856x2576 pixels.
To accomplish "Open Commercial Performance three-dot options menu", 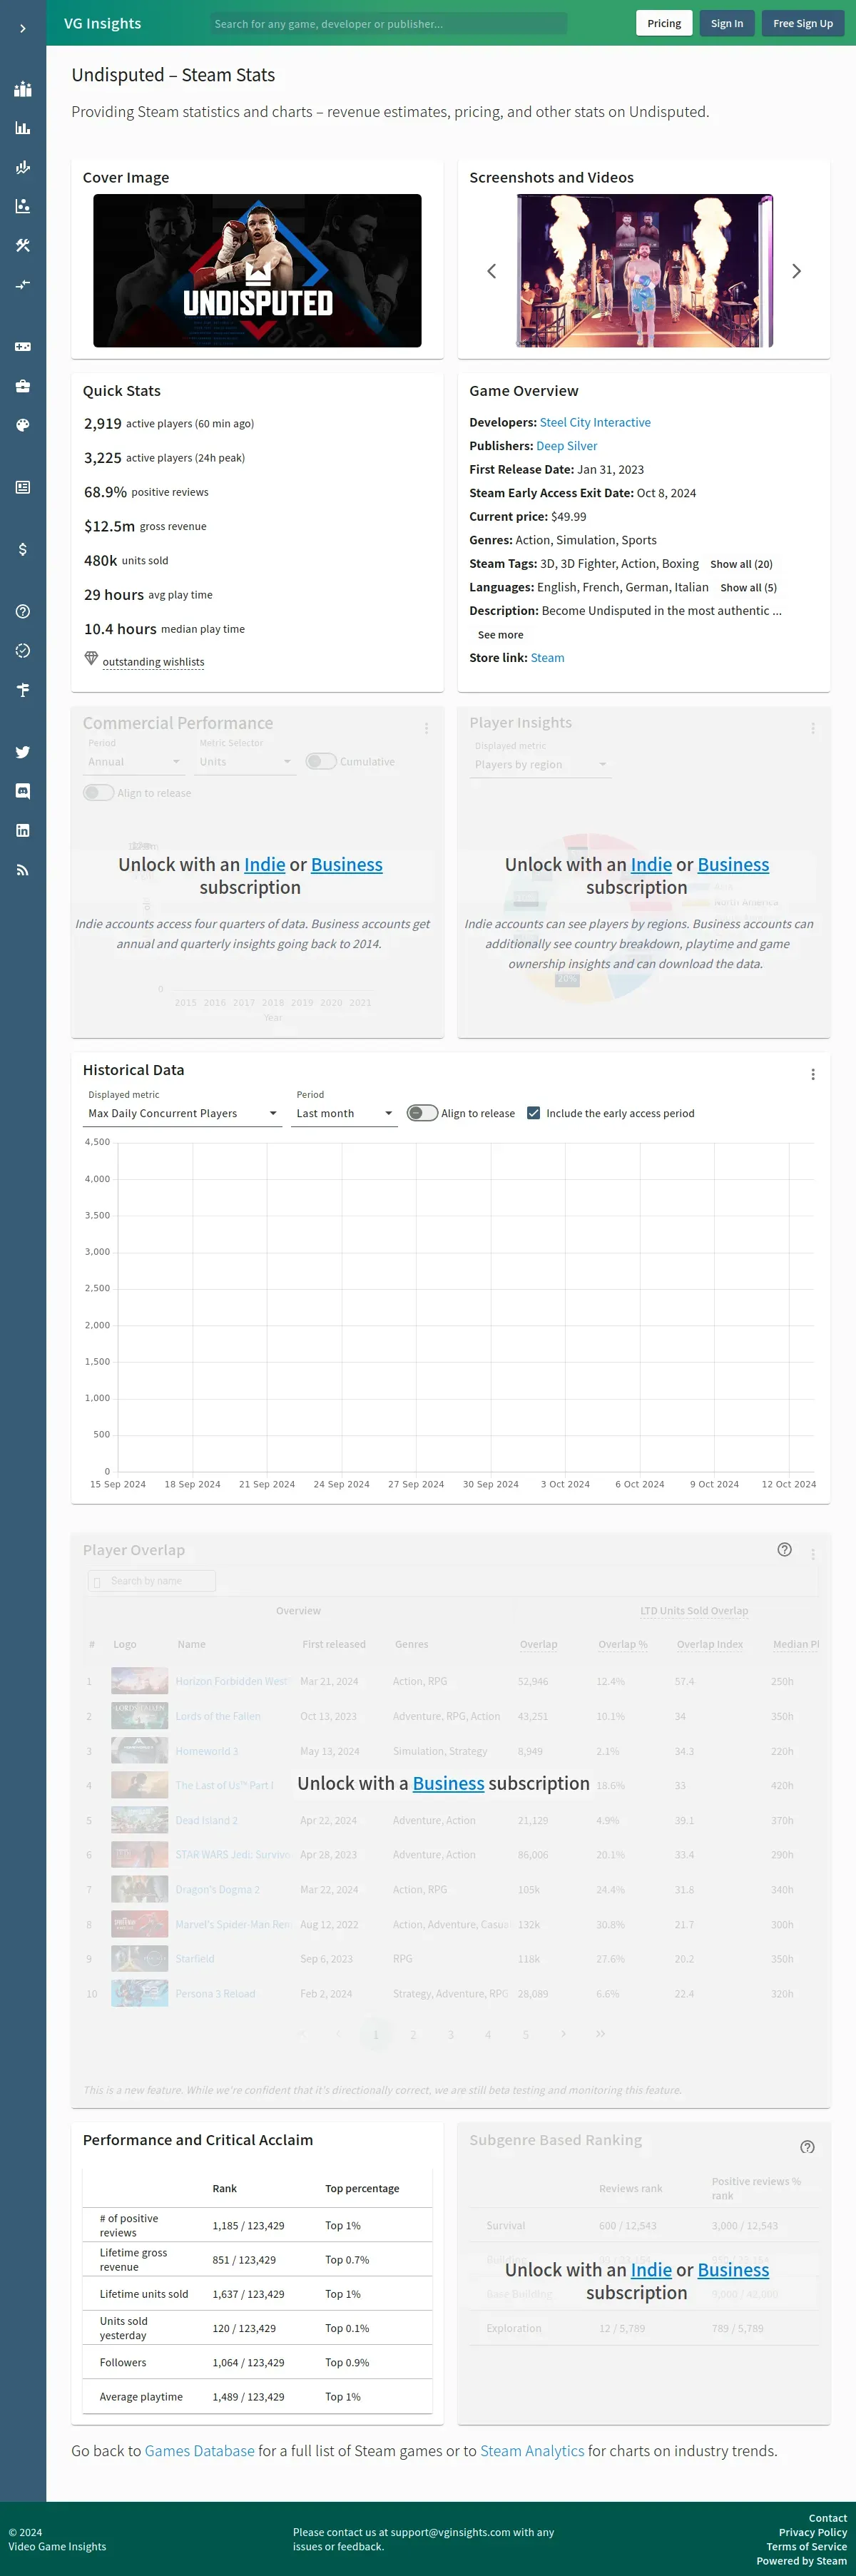I will click(x=426, y=728).
